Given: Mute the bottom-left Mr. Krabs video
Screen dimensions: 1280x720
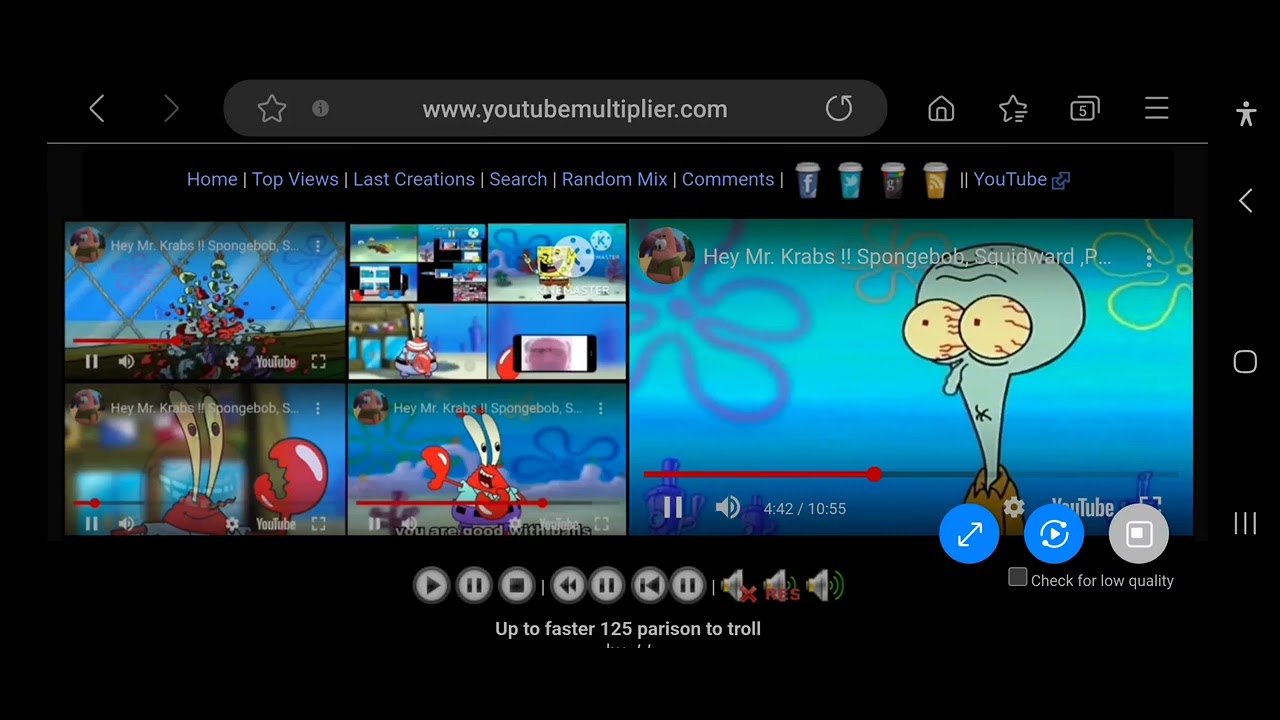Looking at the screenshot, I should (126, 523).
